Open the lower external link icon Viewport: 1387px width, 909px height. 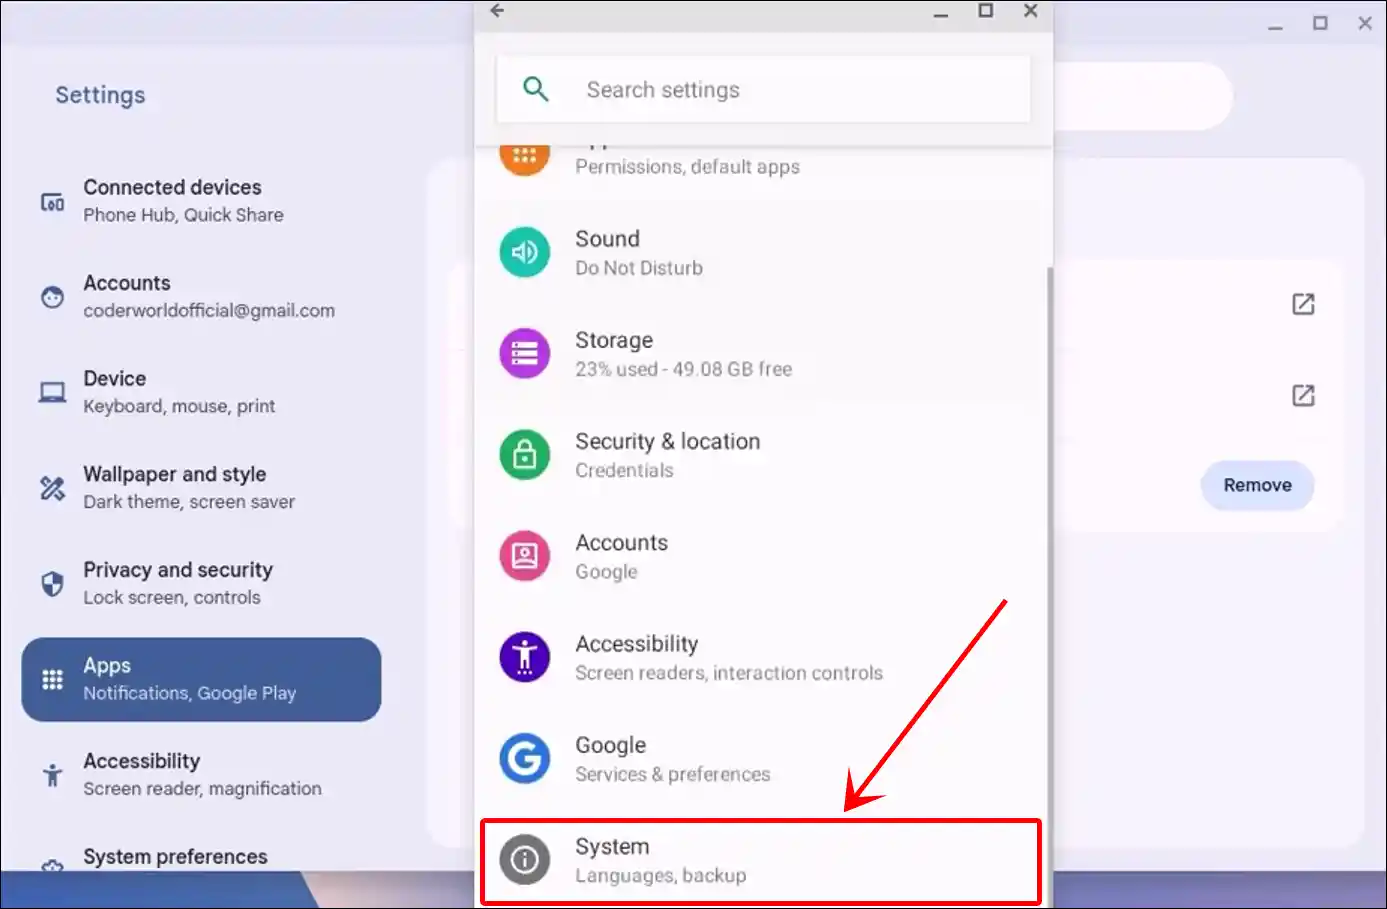tap(1303, 395)
